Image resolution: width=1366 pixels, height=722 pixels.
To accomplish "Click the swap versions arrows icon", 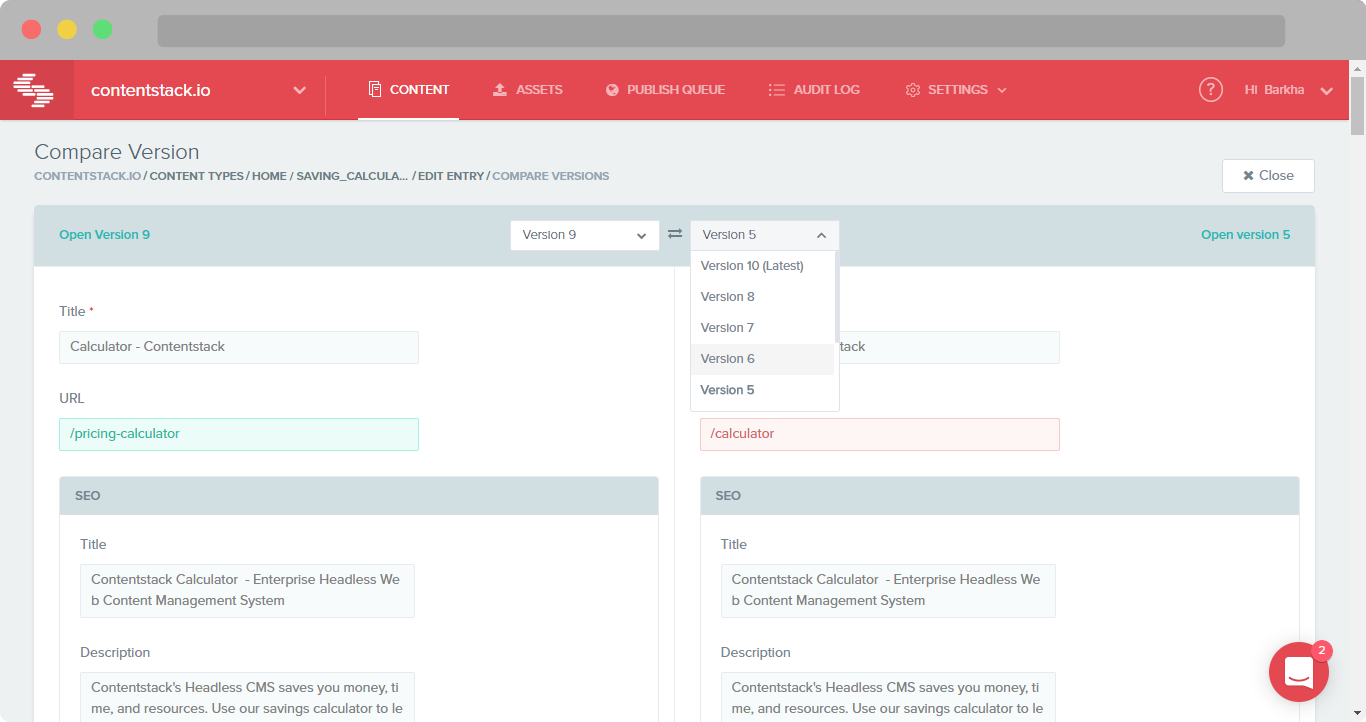I will pos(675,234).
